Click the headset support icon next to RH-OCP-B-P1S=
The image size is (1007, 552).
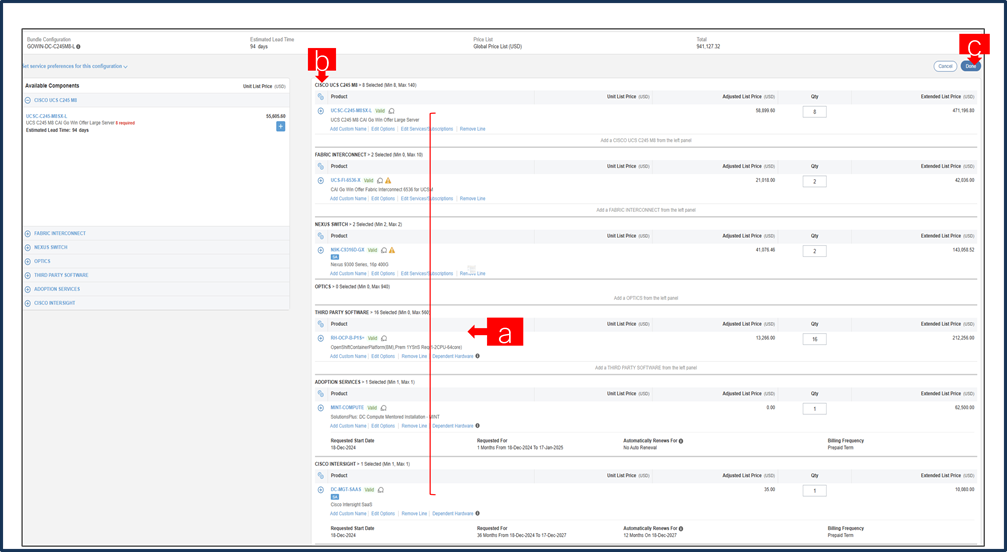384,338
